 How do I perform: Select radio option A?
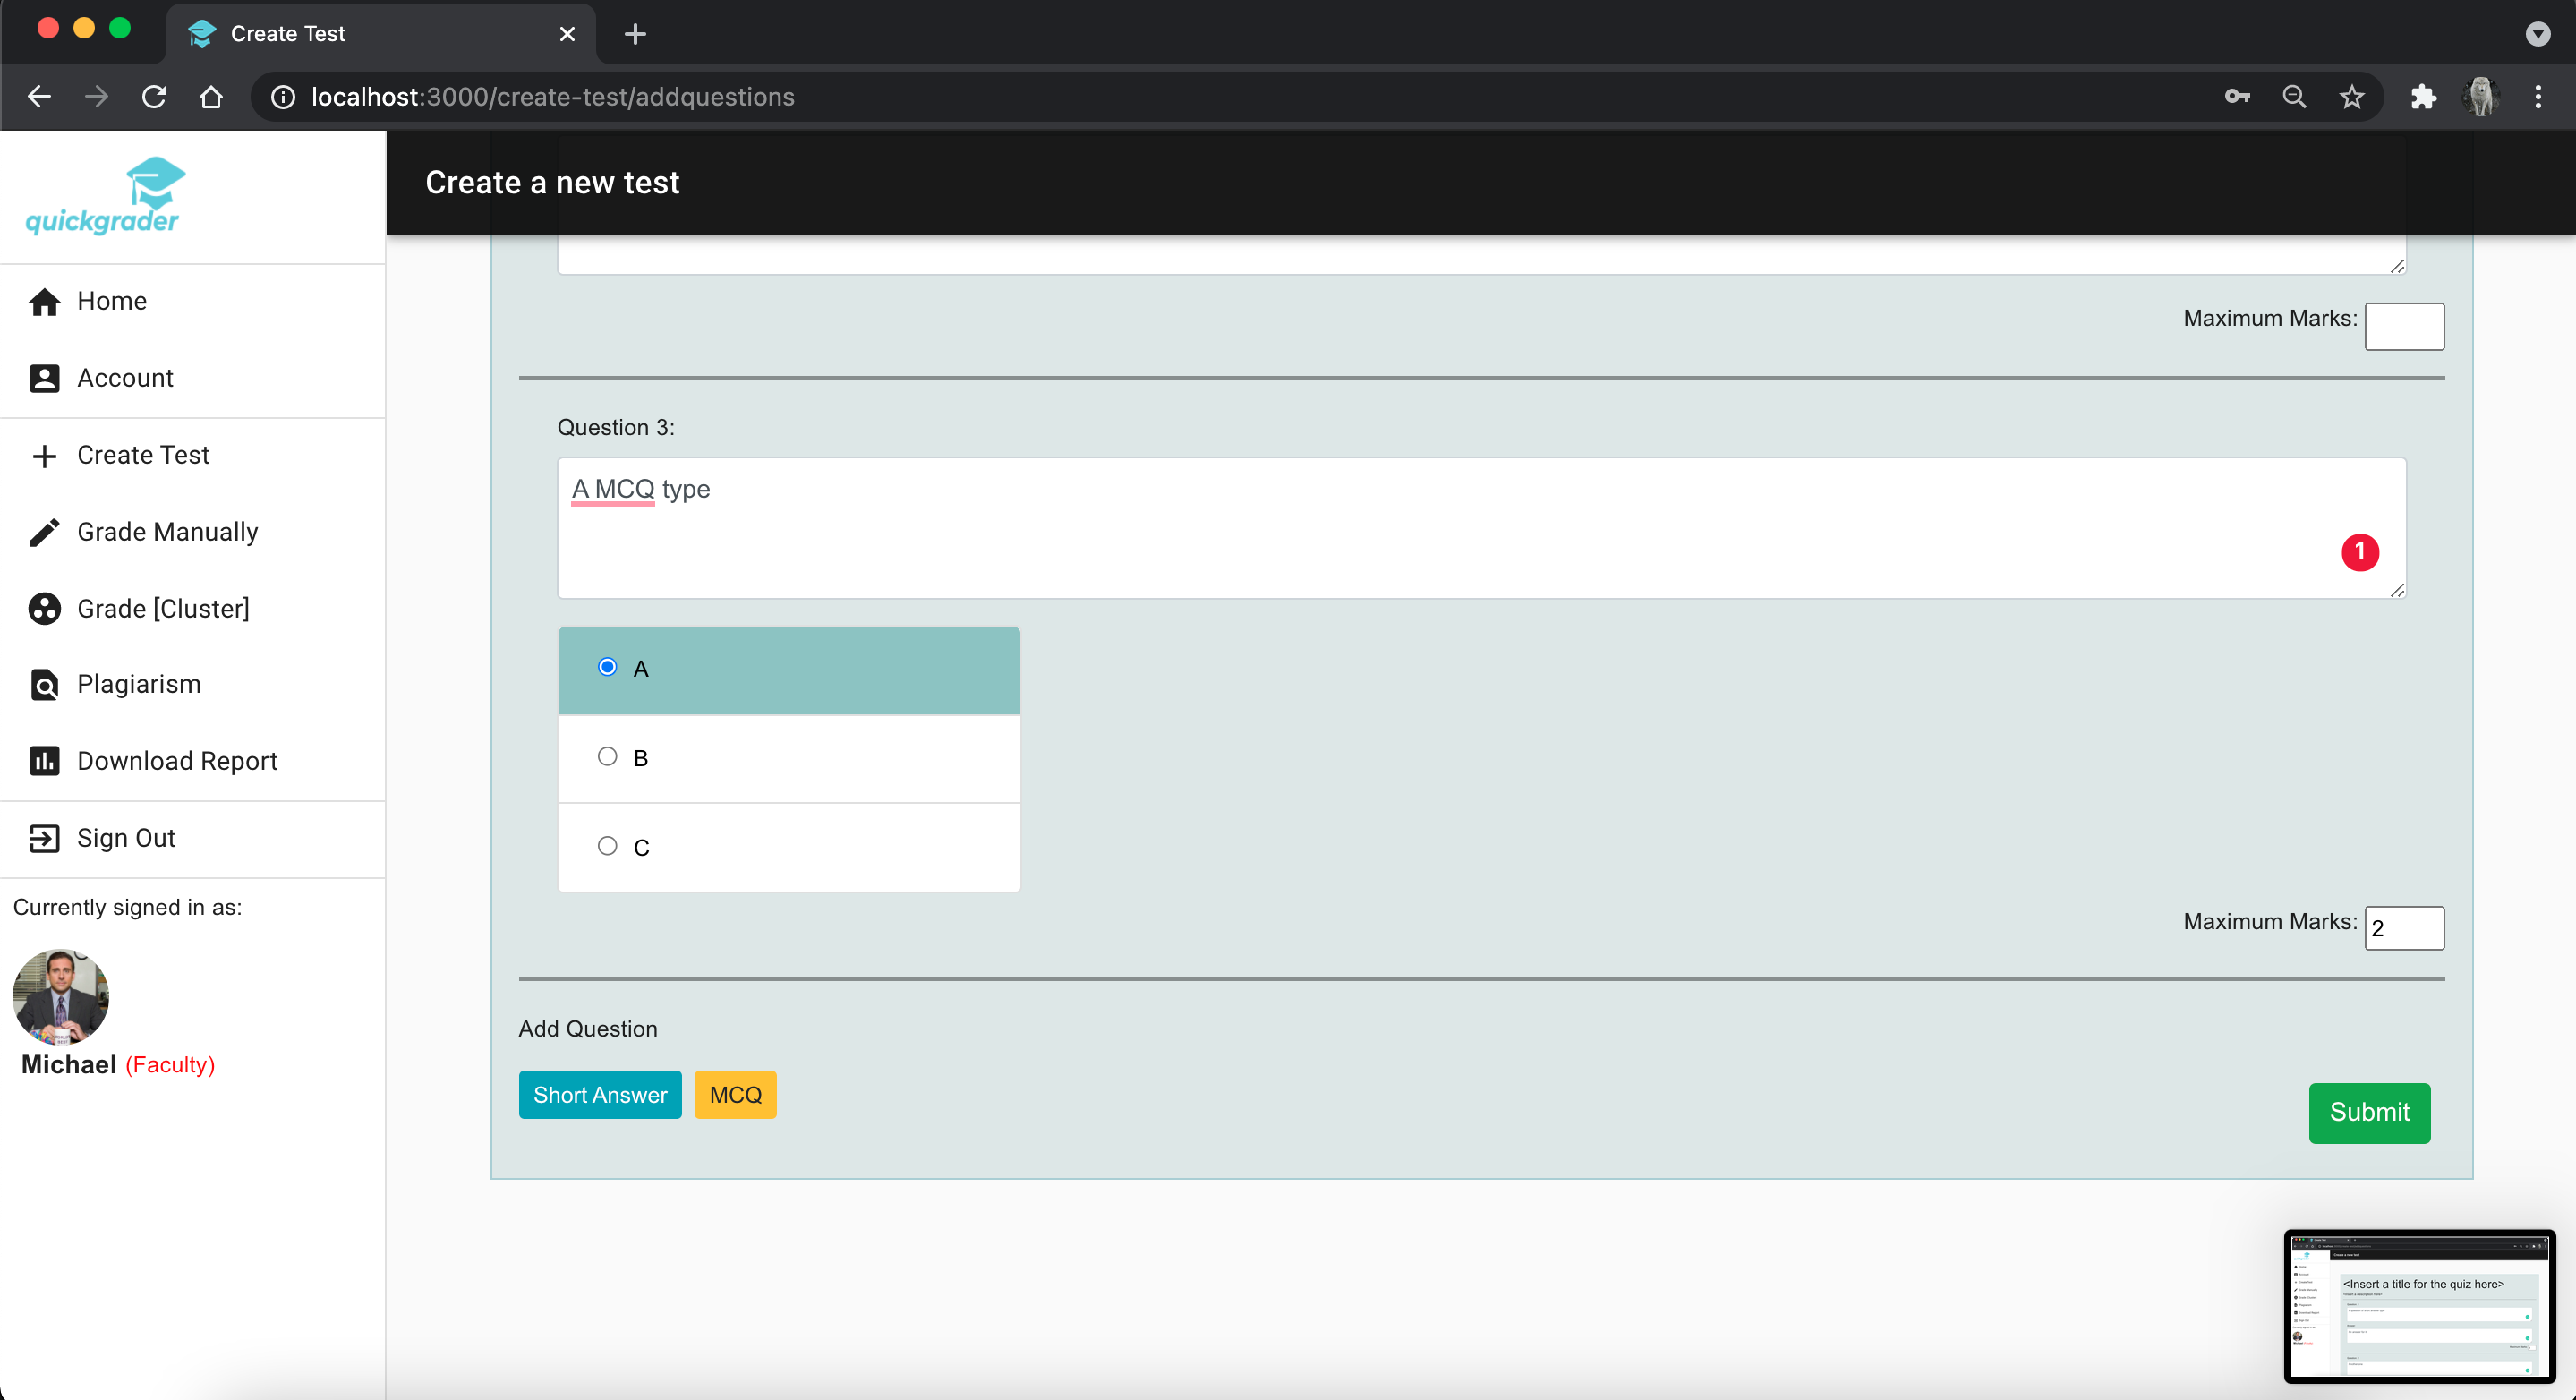(x=607, y=667)
